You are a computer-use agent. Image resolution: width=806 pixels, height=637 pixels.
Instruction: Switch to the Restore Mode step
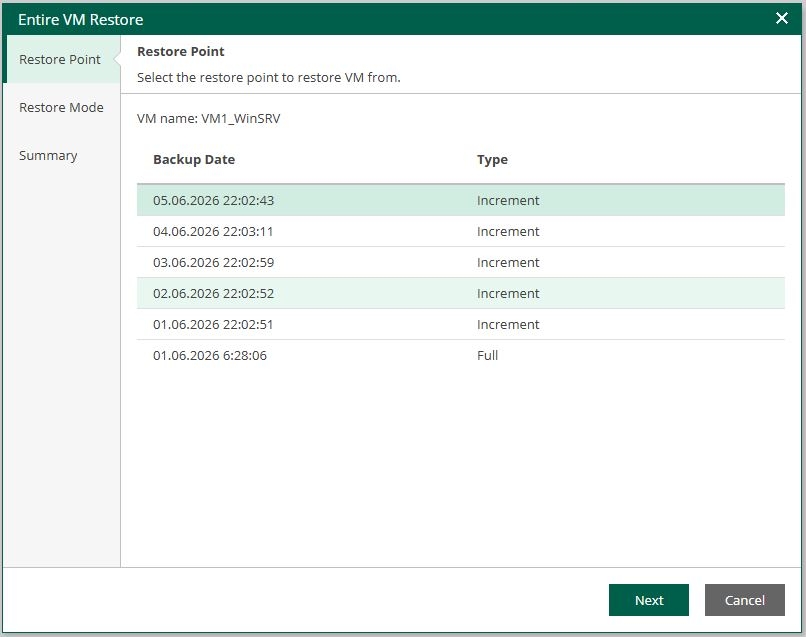point(61,107)
